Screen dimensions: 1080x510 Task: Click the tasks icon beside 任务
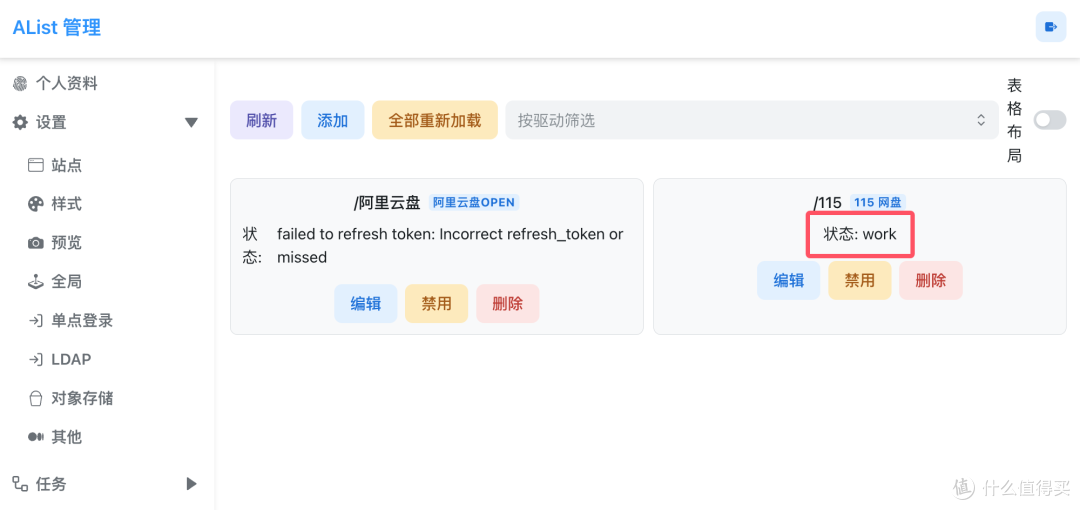click(20, 484)
